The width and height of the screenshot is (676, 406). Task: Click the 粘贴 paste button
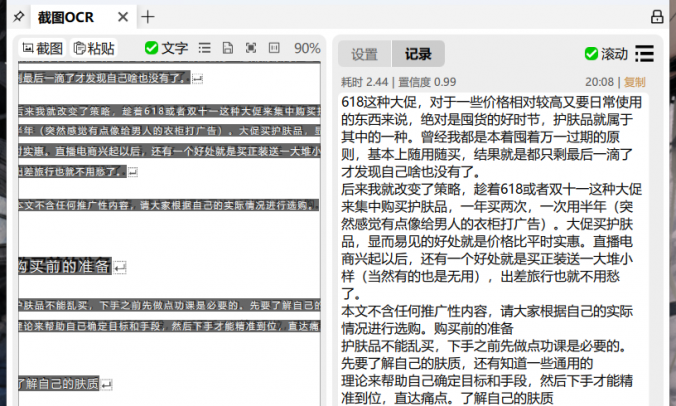(94, 48)
